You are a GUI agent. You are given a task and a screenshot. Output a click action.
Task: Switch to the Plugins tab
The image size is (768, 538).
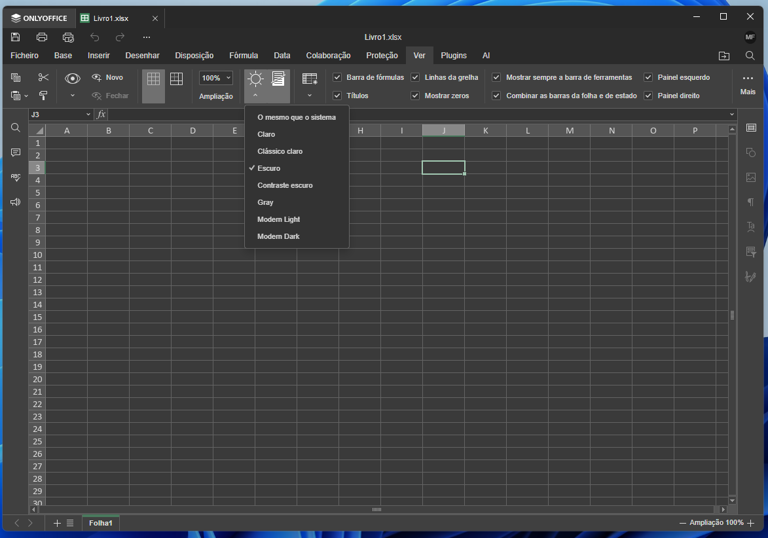coord(454,55)
